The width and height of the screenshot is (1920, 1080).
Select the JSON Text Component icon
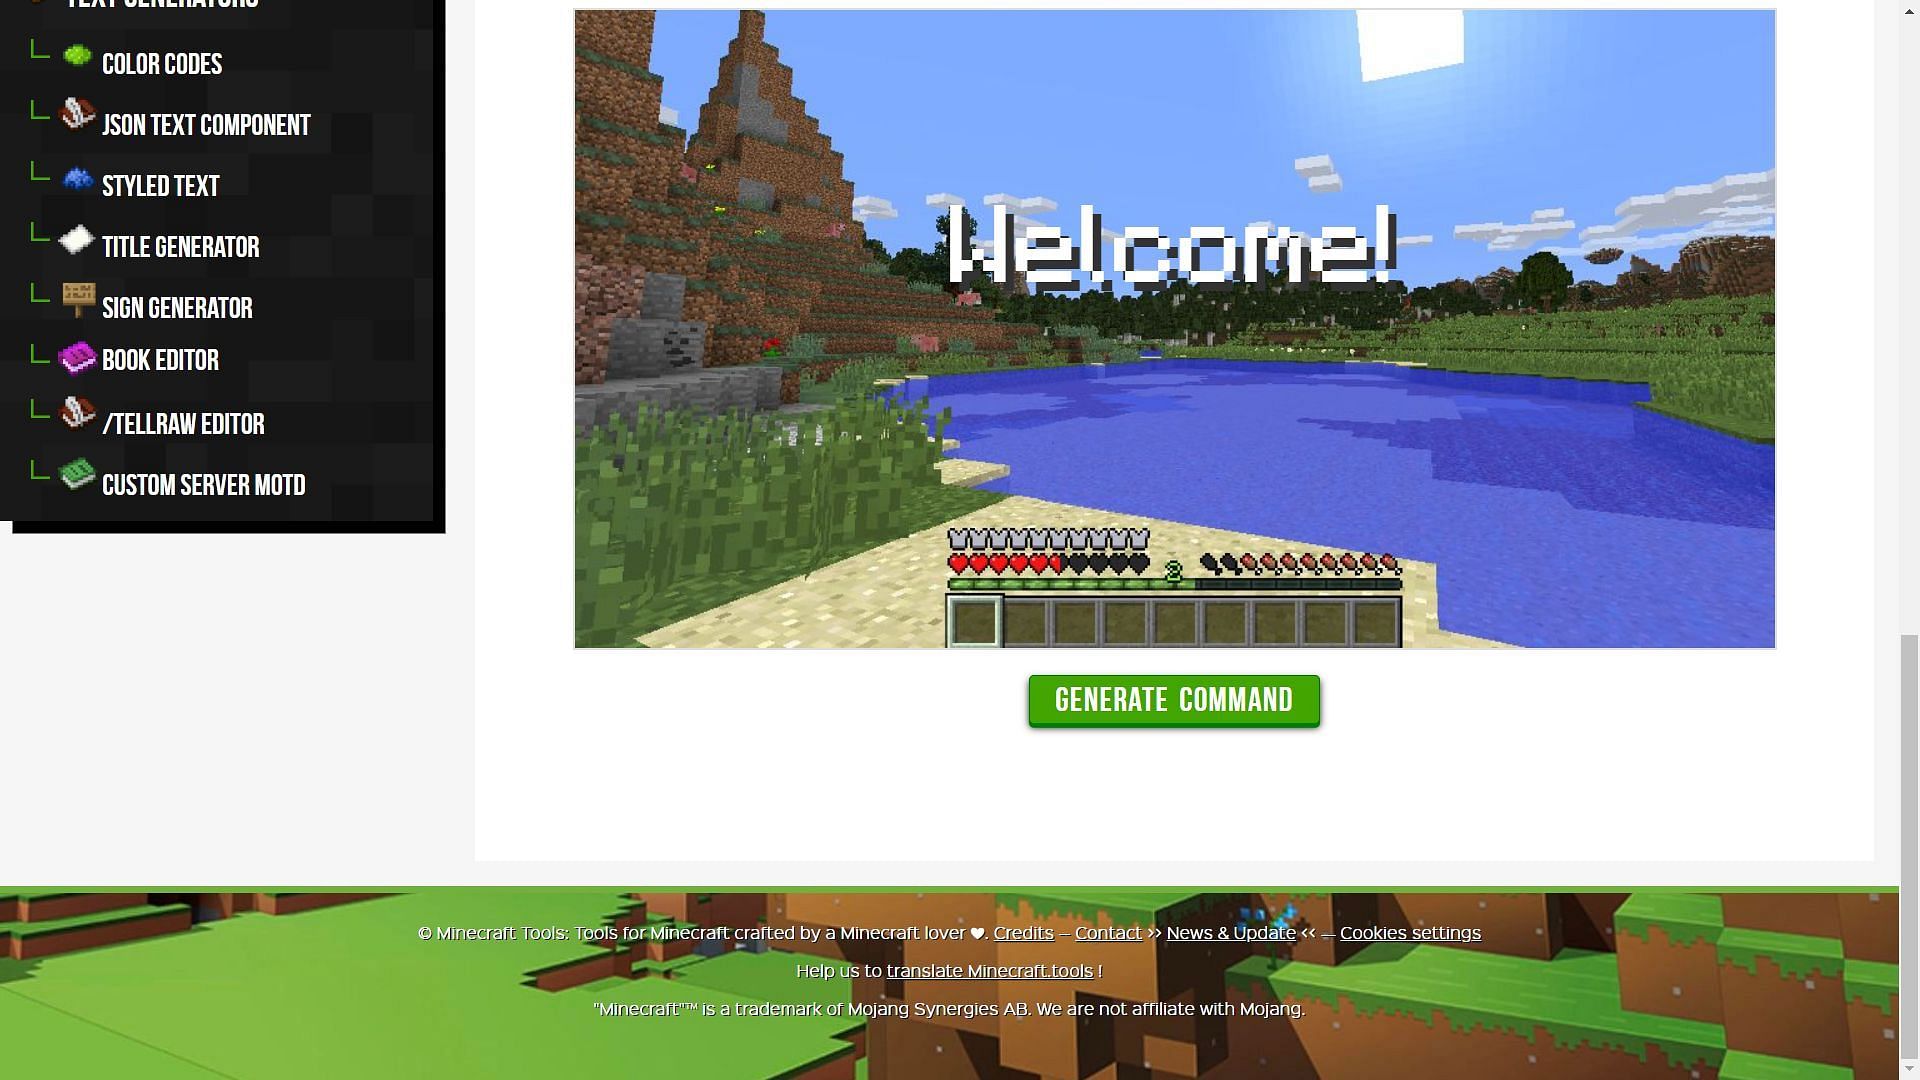(76, 121)
